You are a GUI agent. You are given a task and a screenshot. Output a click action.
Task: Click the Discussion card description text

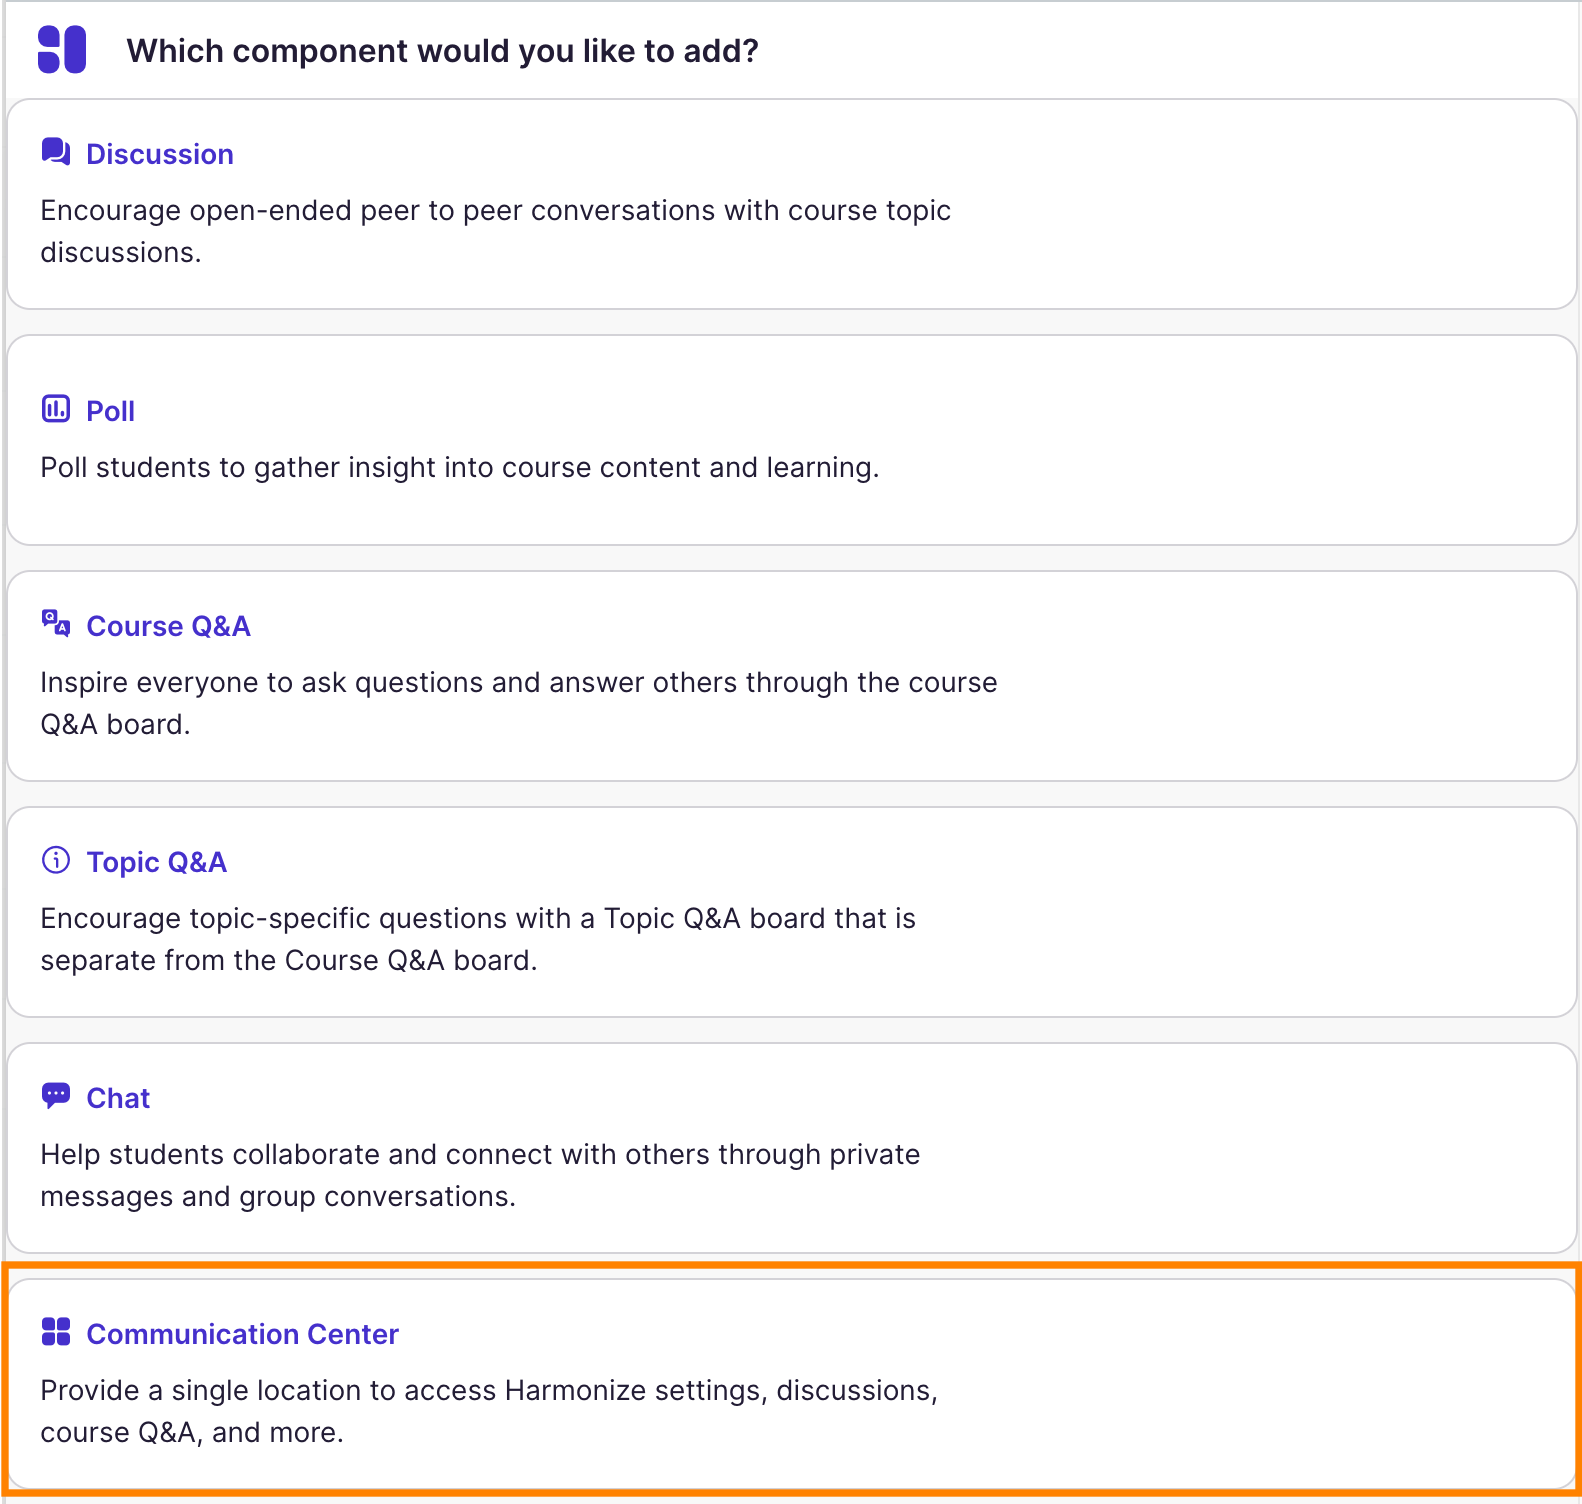point(495,231)
